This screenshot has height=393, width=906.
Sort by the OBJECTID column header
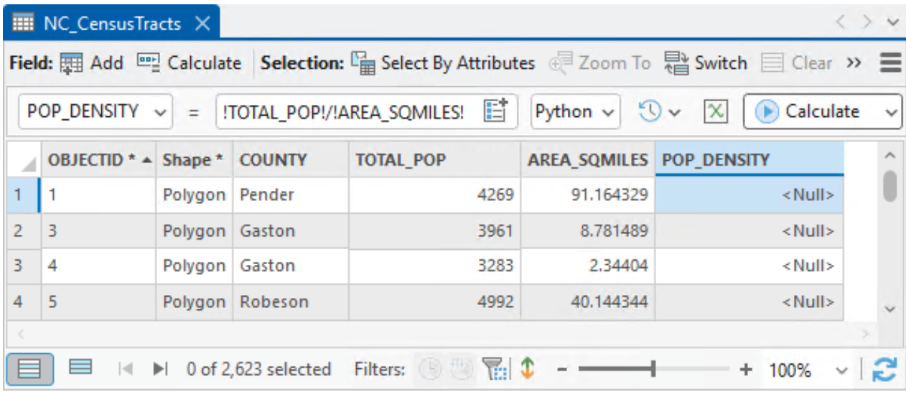click(98, 160)
